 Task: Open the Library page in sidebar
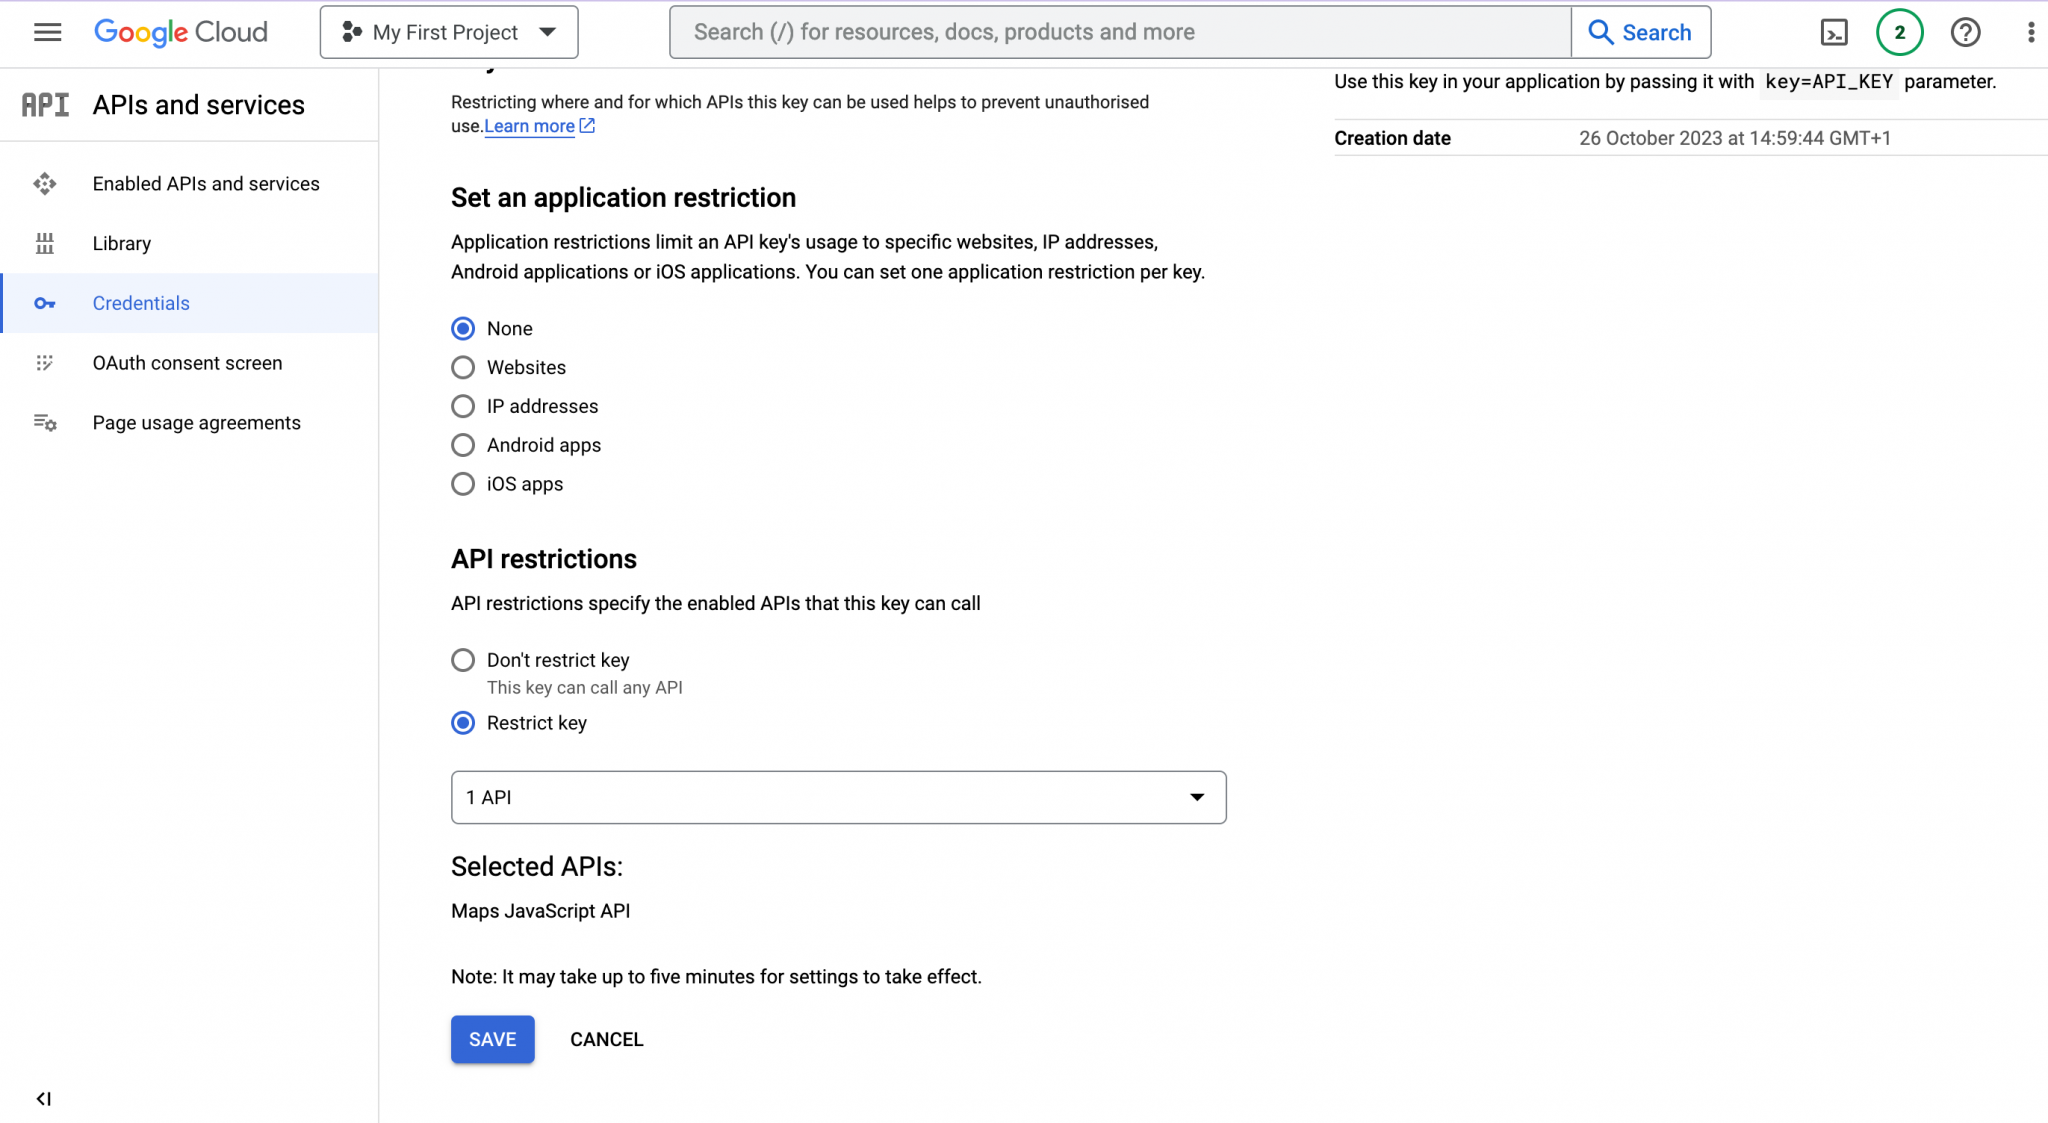(x=121, y=243)
